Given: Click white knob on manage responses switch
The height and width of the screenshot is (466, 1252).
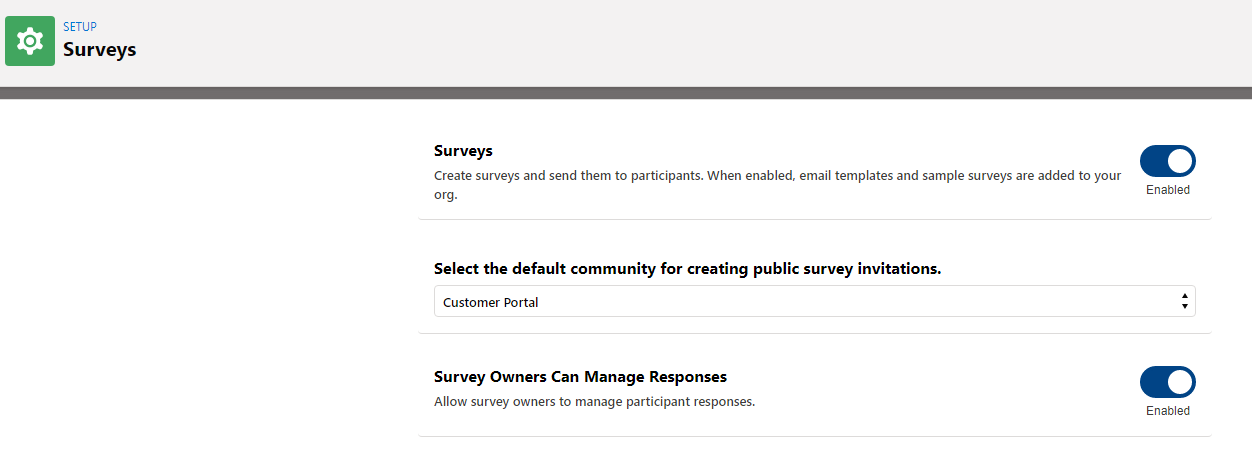Looking at the screenshot, I should coord(1181,382).
